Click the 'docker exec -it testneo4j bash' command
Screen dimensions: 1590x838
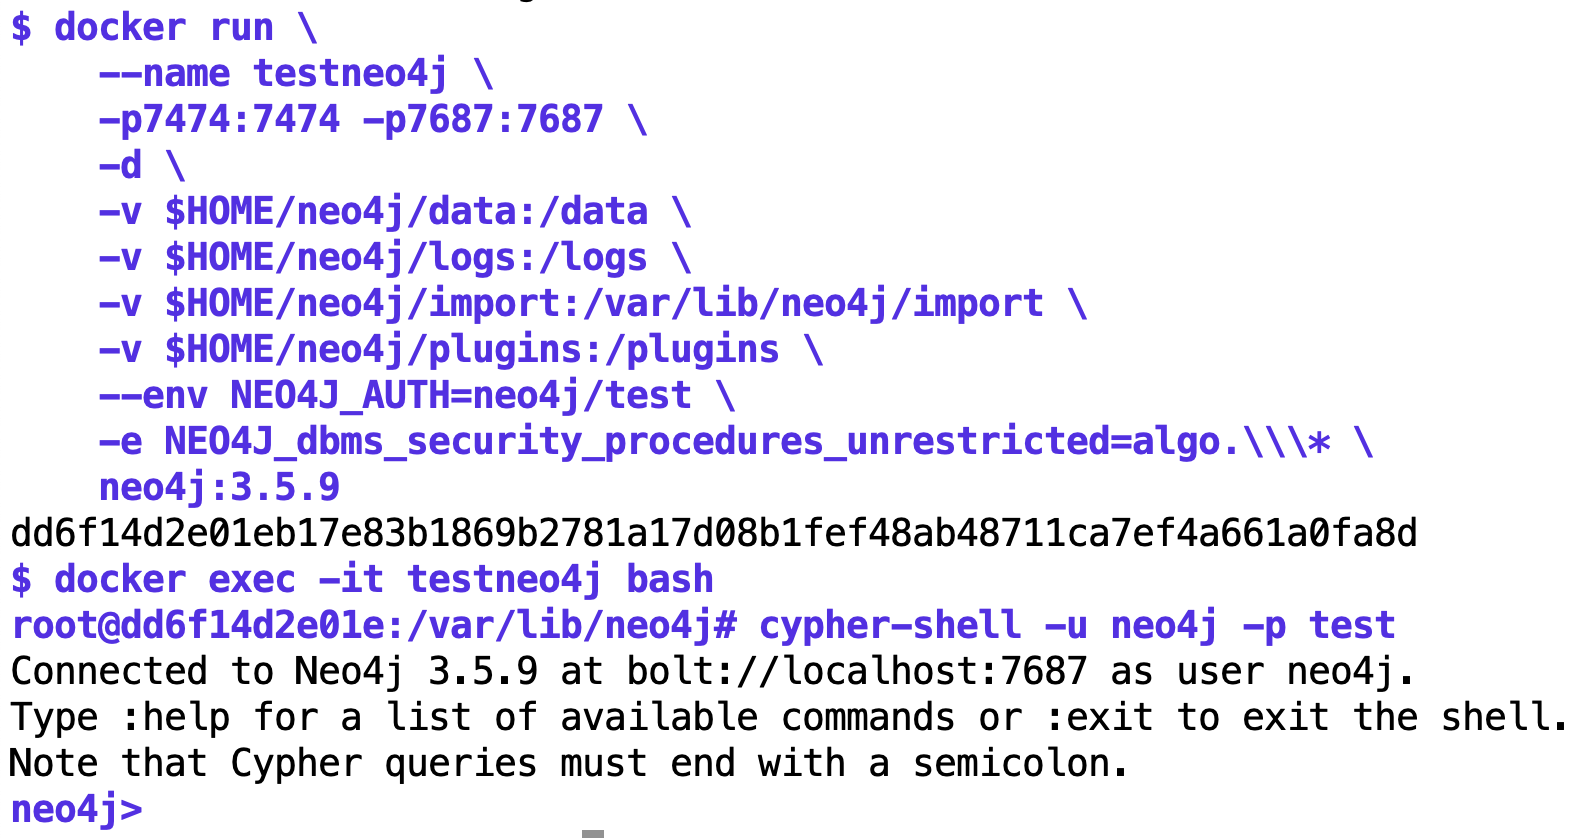click(384, 580)
